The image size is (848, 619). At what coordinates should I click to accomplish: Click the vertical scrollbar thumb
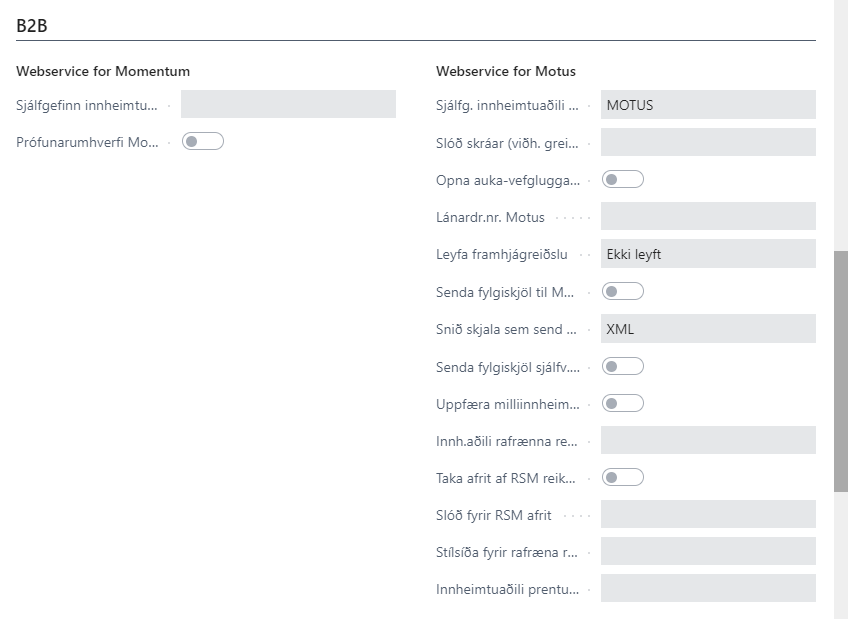point(840,370)
